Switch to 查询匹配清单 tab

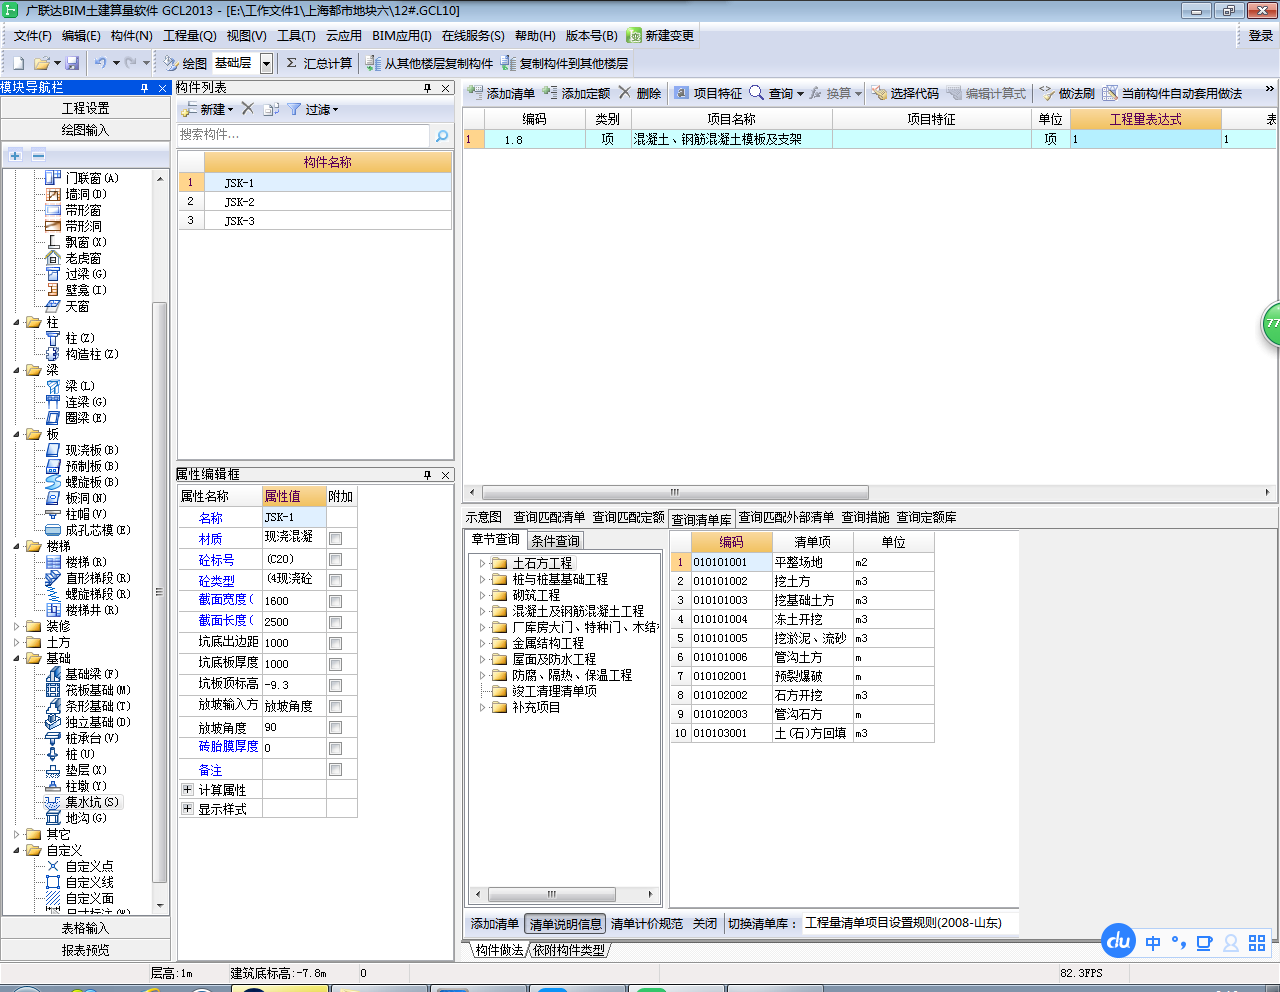tap(549, 517)
